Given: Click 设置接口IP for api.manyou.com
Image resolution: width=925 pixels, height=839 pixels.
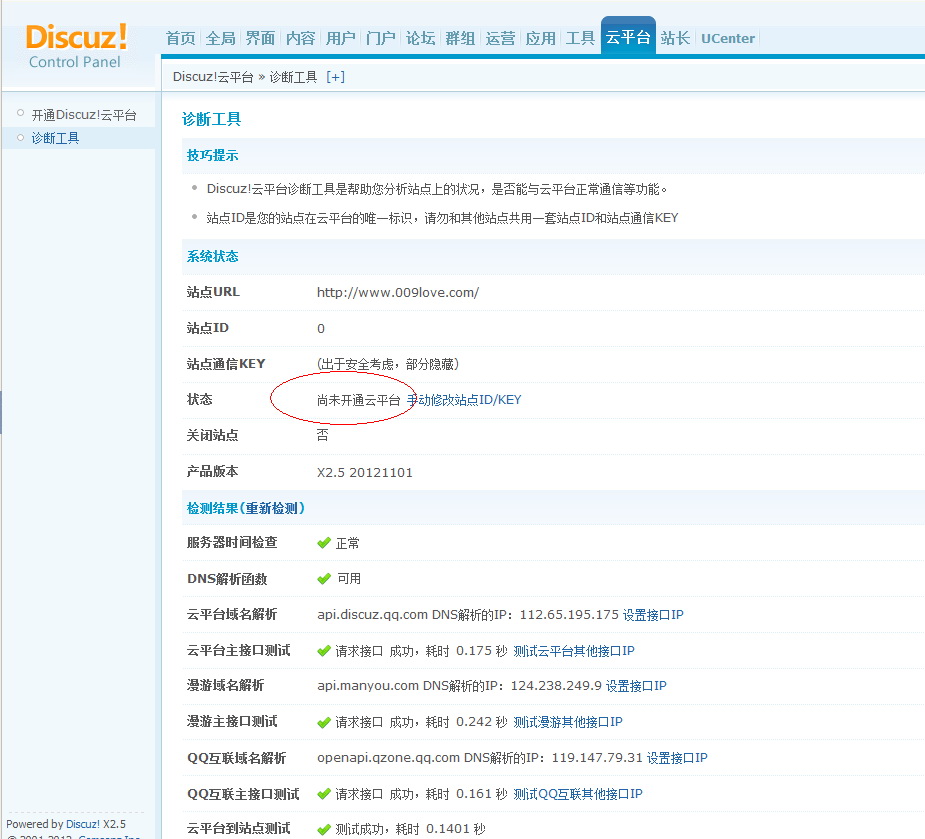Looking at the screenshot, I should click(x=636, y=686).
